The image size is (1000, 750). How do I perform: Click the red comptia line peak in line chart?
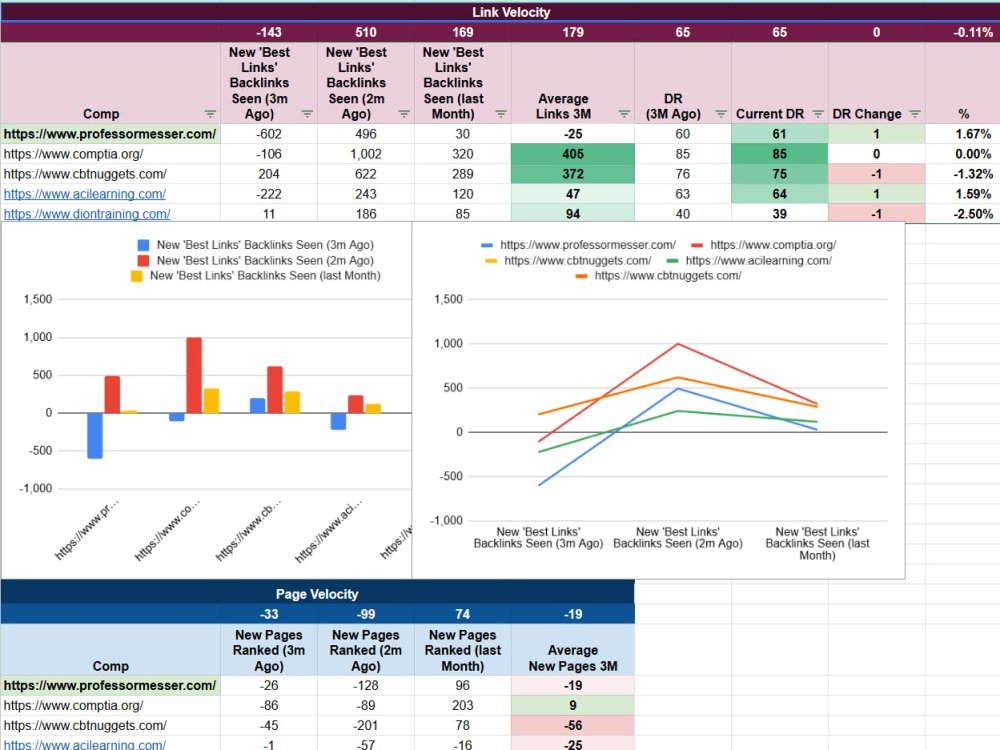click(678, 344)
